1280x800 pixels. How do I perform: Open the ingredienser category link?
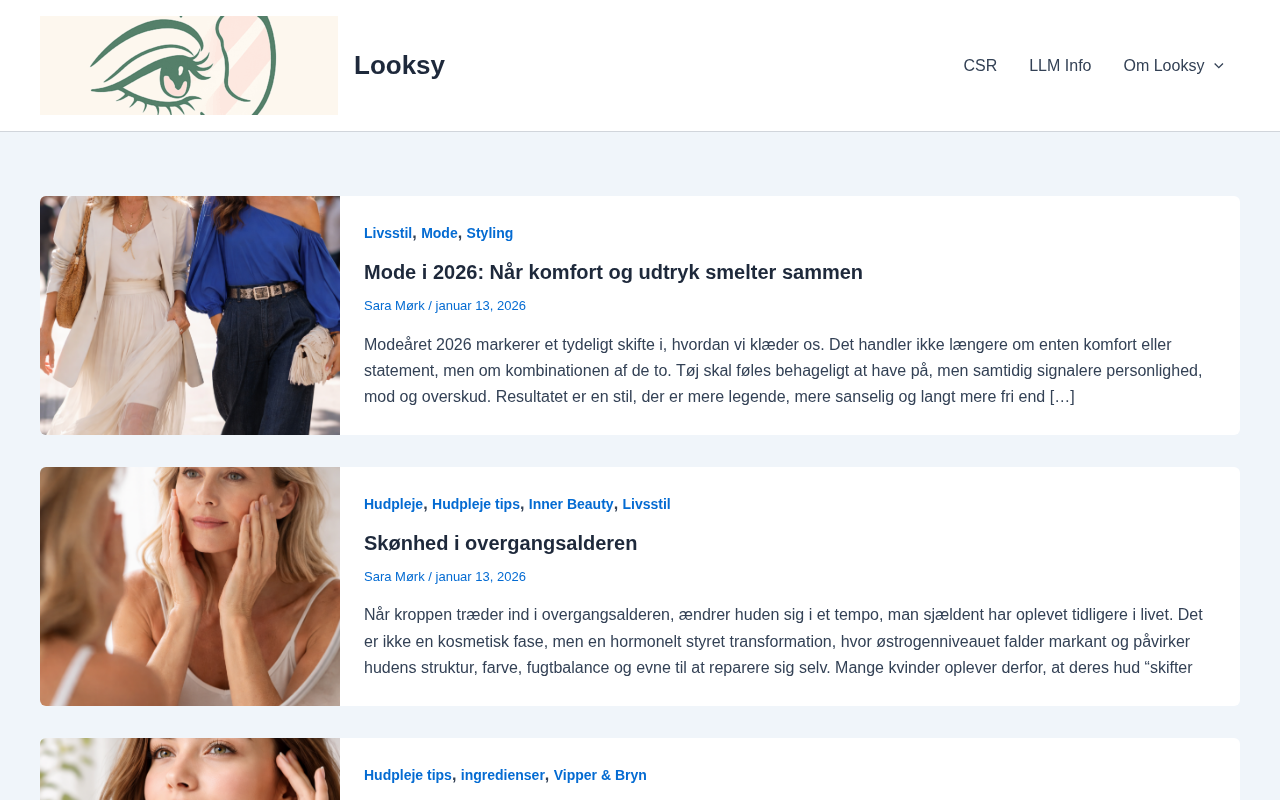pos(503,775)
